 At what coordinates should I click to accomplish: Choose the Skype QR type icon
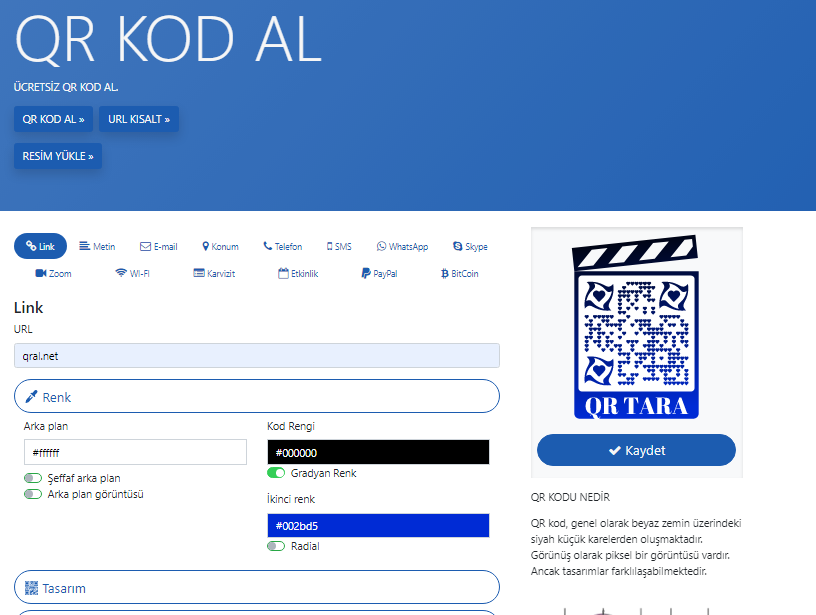coord(458,247)
